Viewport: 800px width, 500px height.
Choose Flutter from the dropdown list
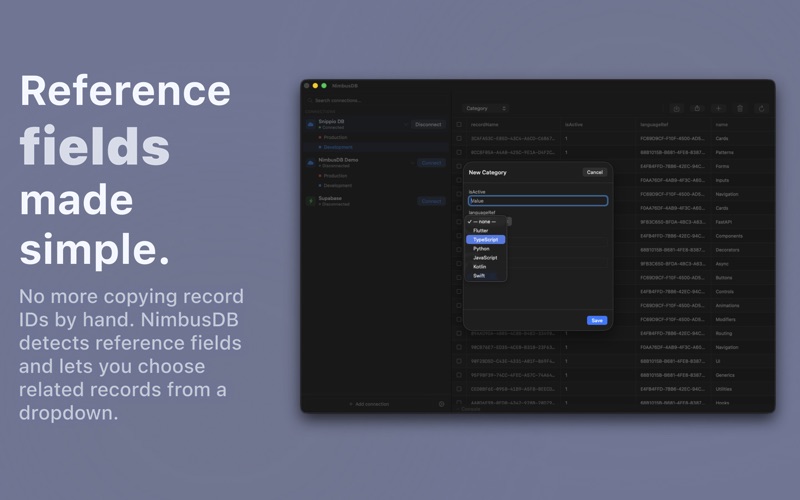(486, 231)
